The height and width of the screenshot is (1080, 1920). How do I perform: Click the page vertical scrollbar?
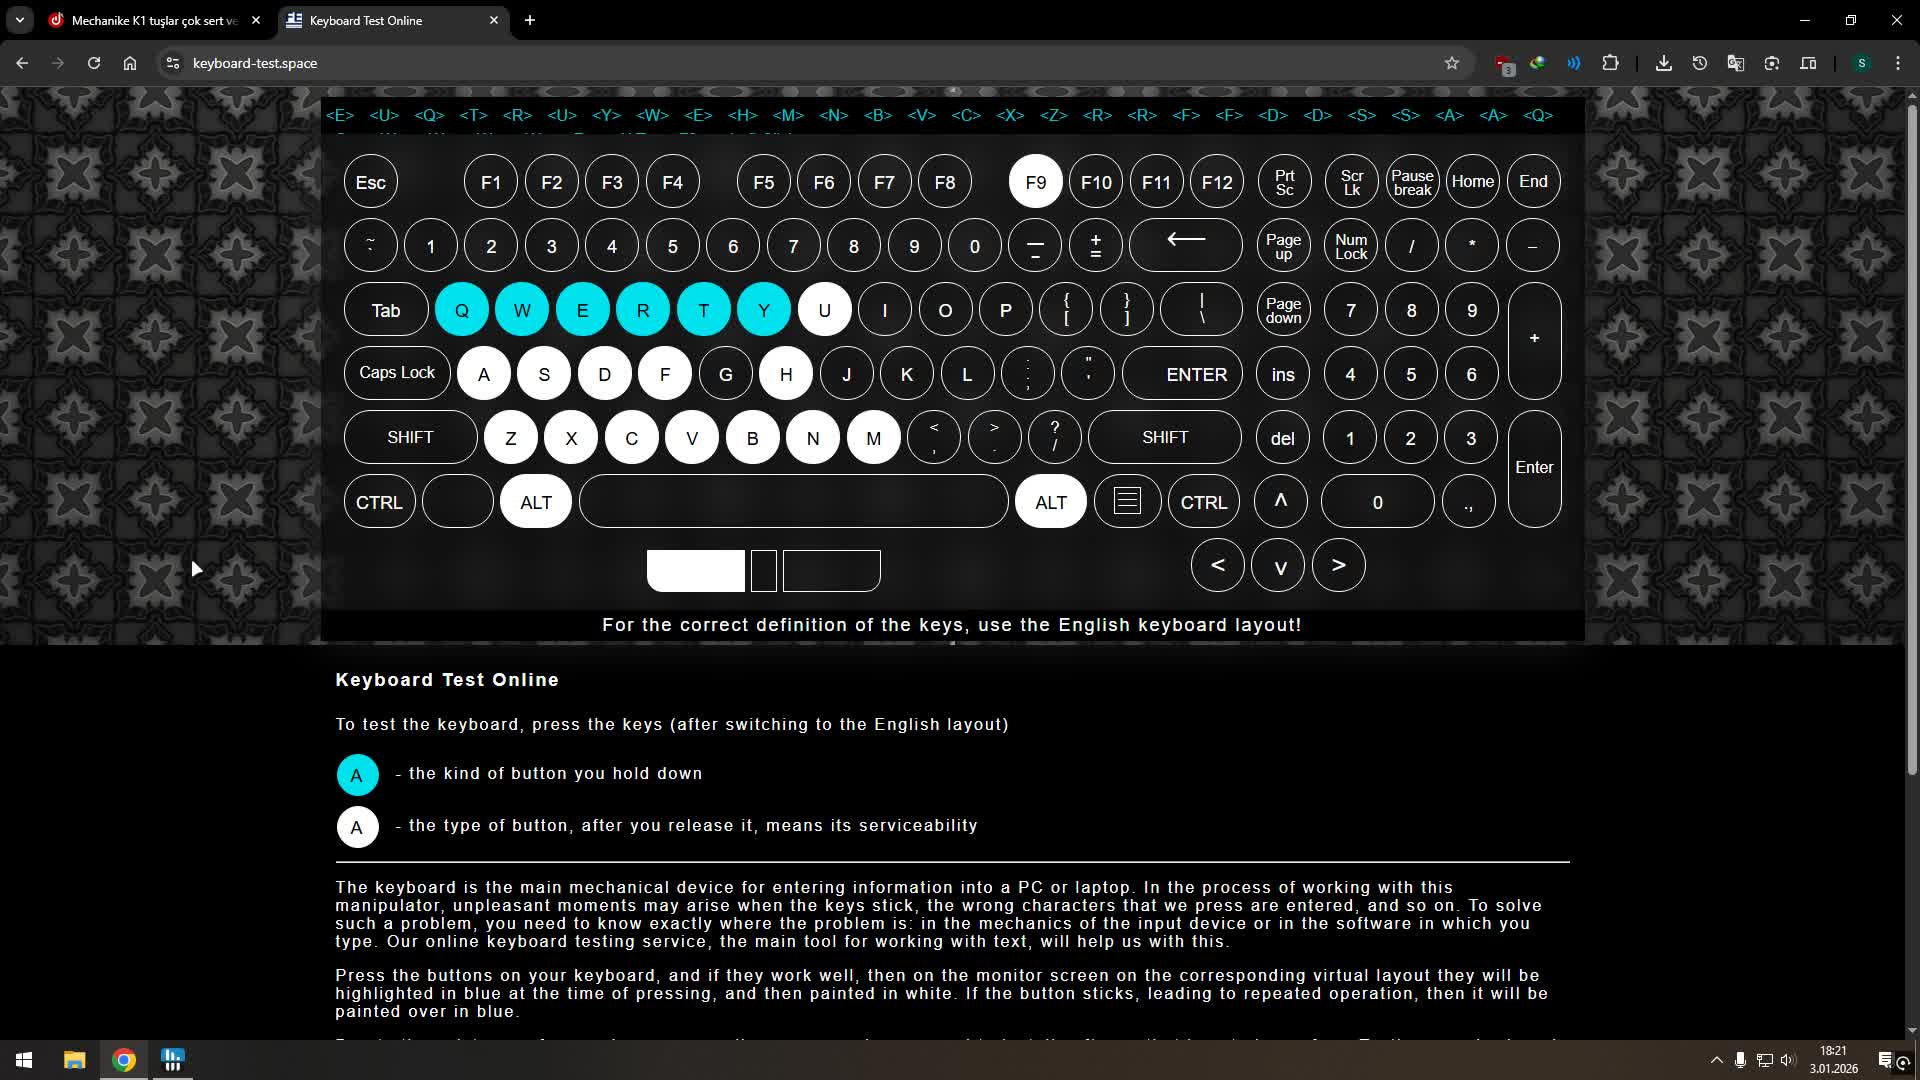pyautogui.click(x=1911, y=440)
